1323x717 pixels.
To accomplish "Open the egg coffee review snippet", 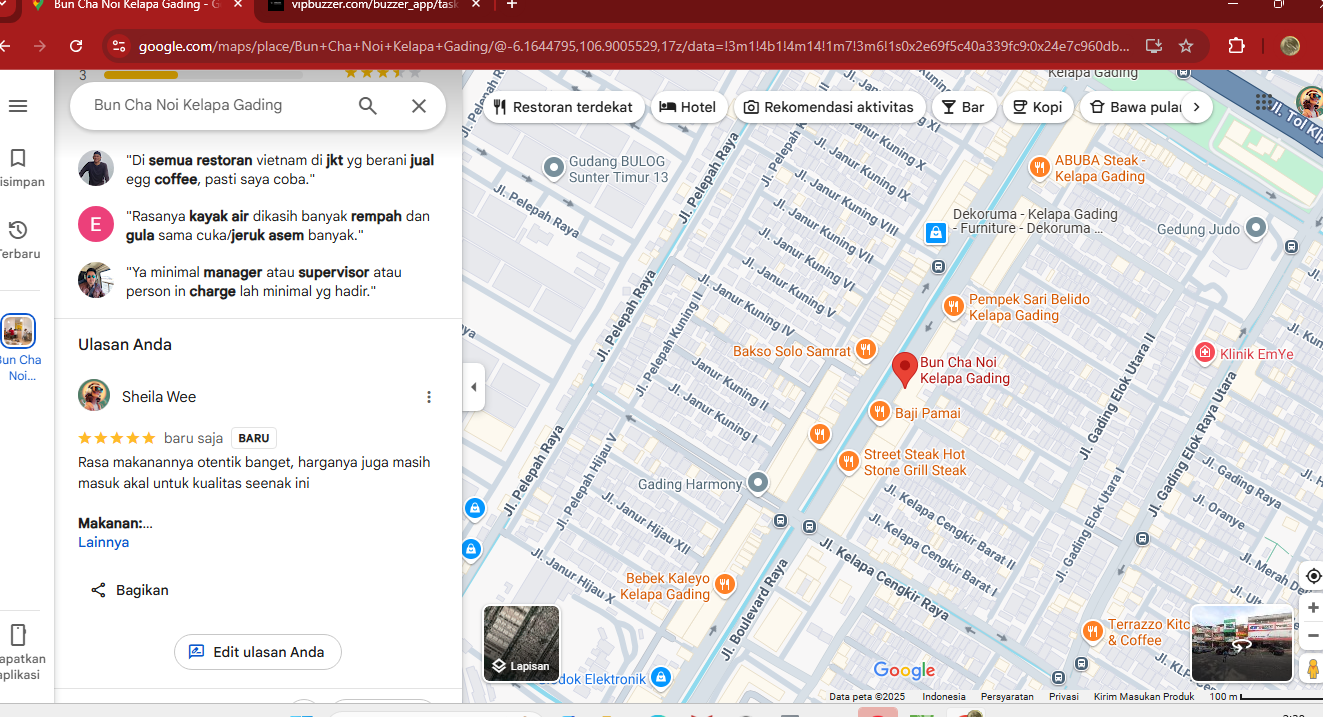I will (x=258, y=169).
